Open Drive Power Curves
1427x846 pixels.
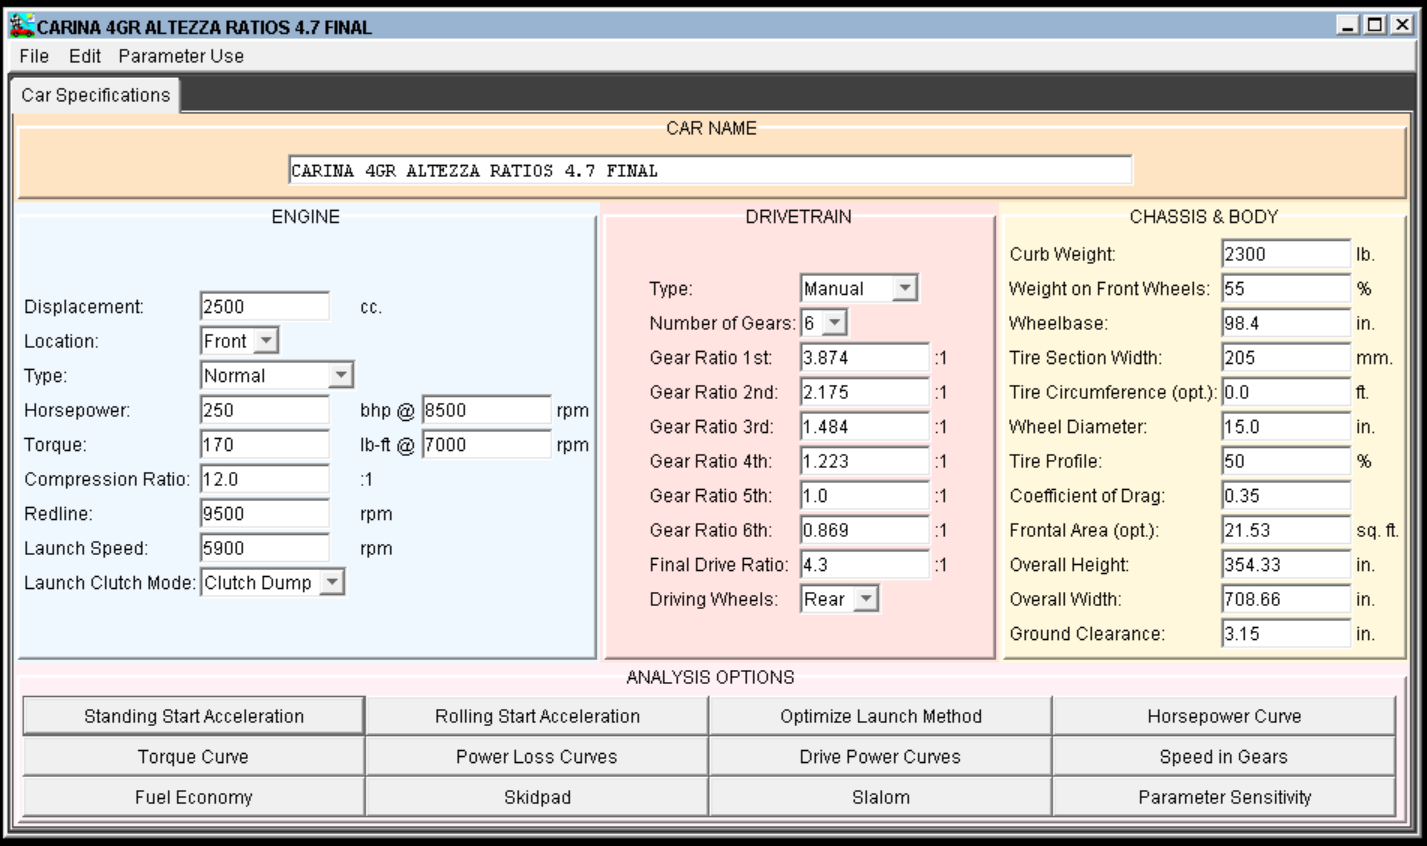pyautogui.click(x=881, y=757)
